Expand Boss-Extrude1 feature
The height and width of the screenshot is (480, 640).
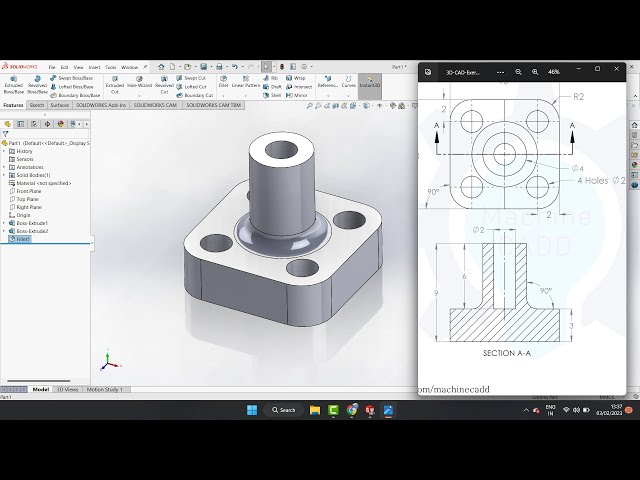(4, 223)
